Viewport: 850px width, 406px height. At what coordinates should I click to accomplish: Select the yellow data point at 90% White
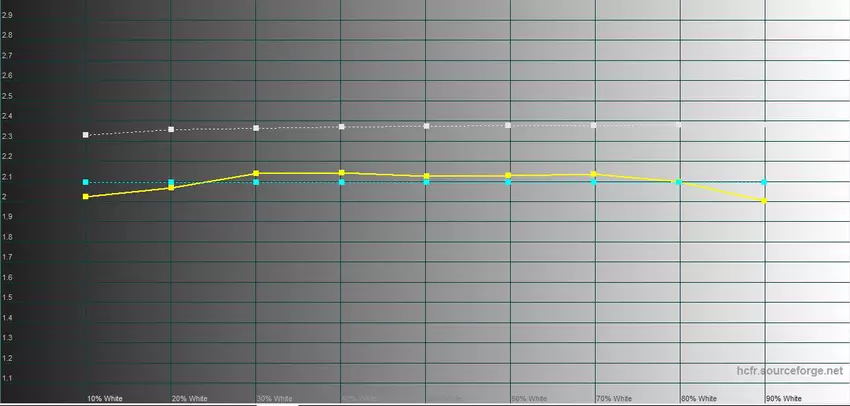pos(765,201)
